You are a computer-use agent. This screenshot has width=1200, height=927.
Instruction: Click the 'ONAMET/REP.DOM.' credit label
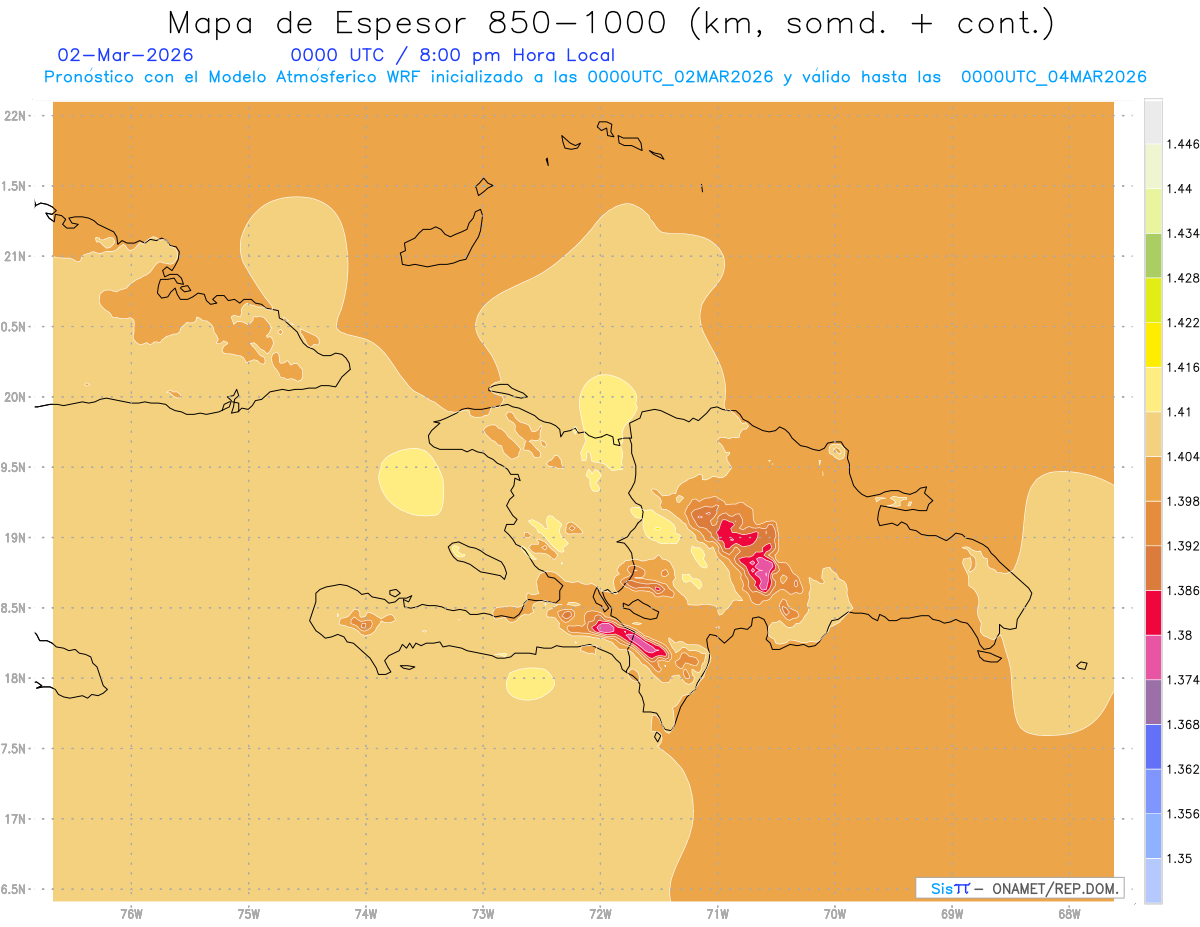1054,888
